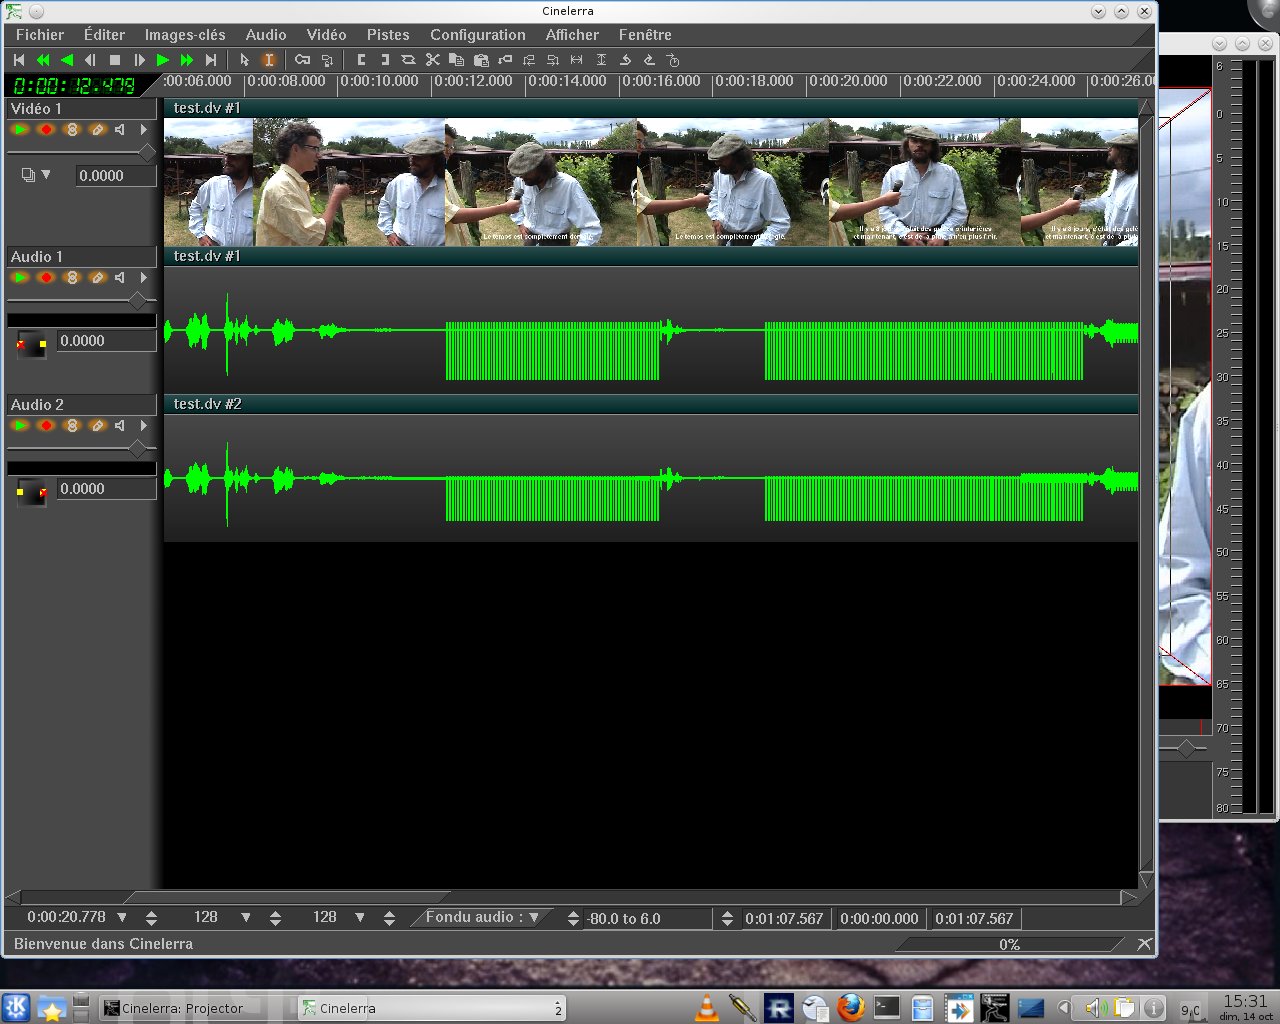The image size is (1280, 1024).
Task: Click the stop playback button
Action: click(x=115, y=60)
